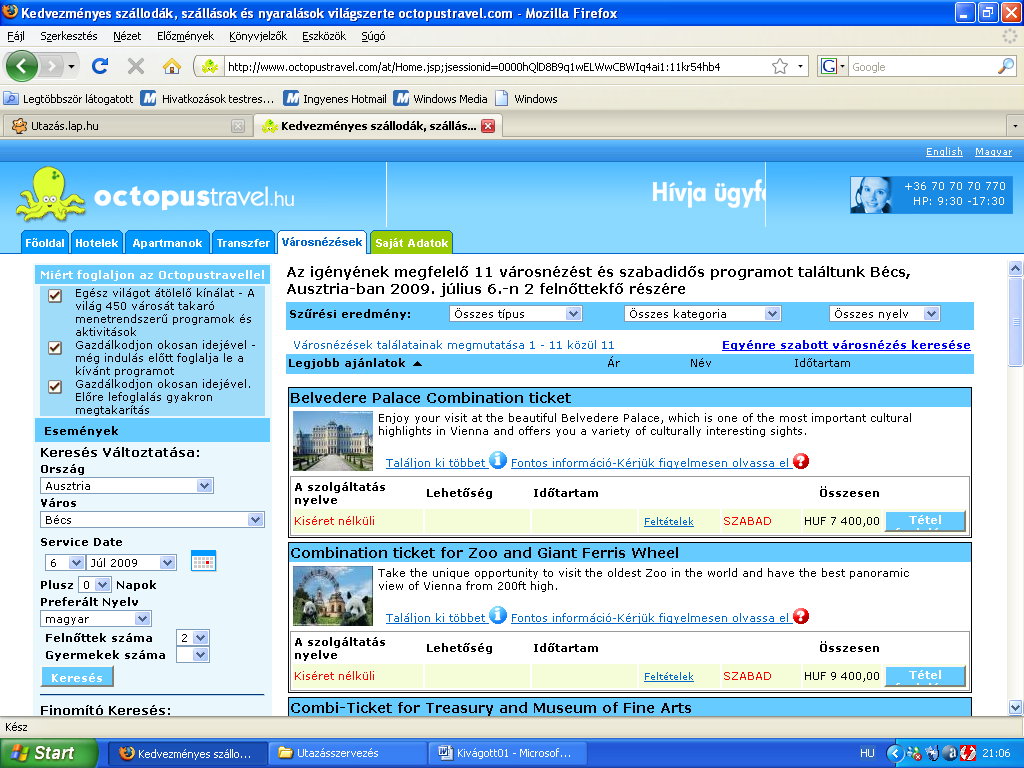This screenshot has height=768, width=1024.
Task: Open the Preferált Nyelv dropdown
Action: [x=96, y=618]
